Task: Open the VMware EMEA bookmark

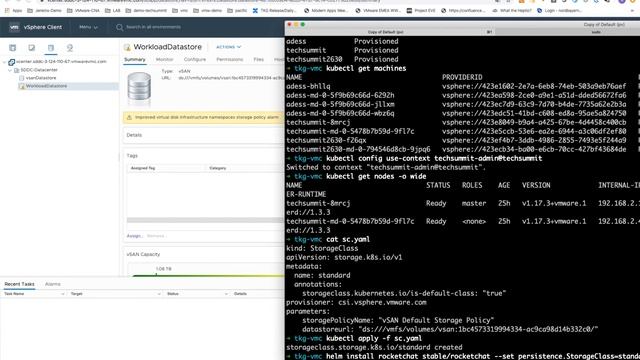Action: pos(378,11)
